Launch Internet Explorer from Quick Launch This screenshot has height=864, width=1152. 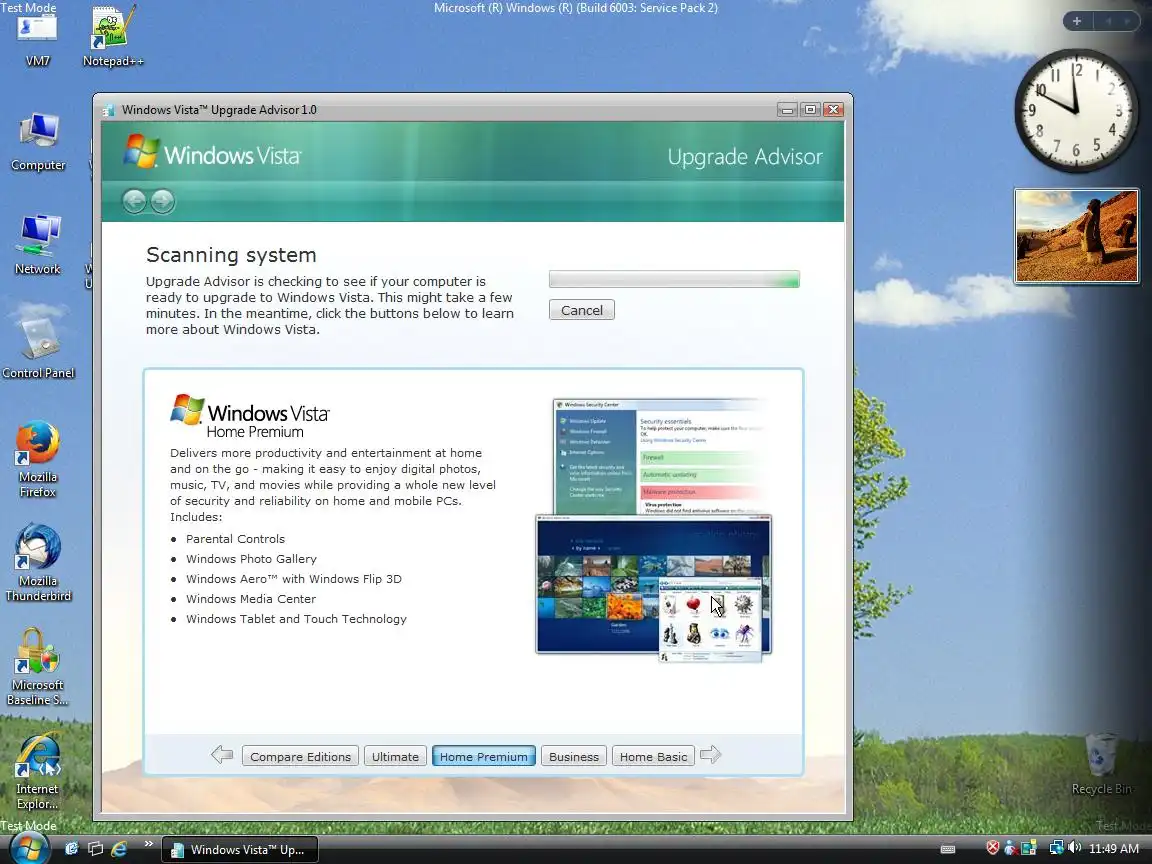(118, 849)
